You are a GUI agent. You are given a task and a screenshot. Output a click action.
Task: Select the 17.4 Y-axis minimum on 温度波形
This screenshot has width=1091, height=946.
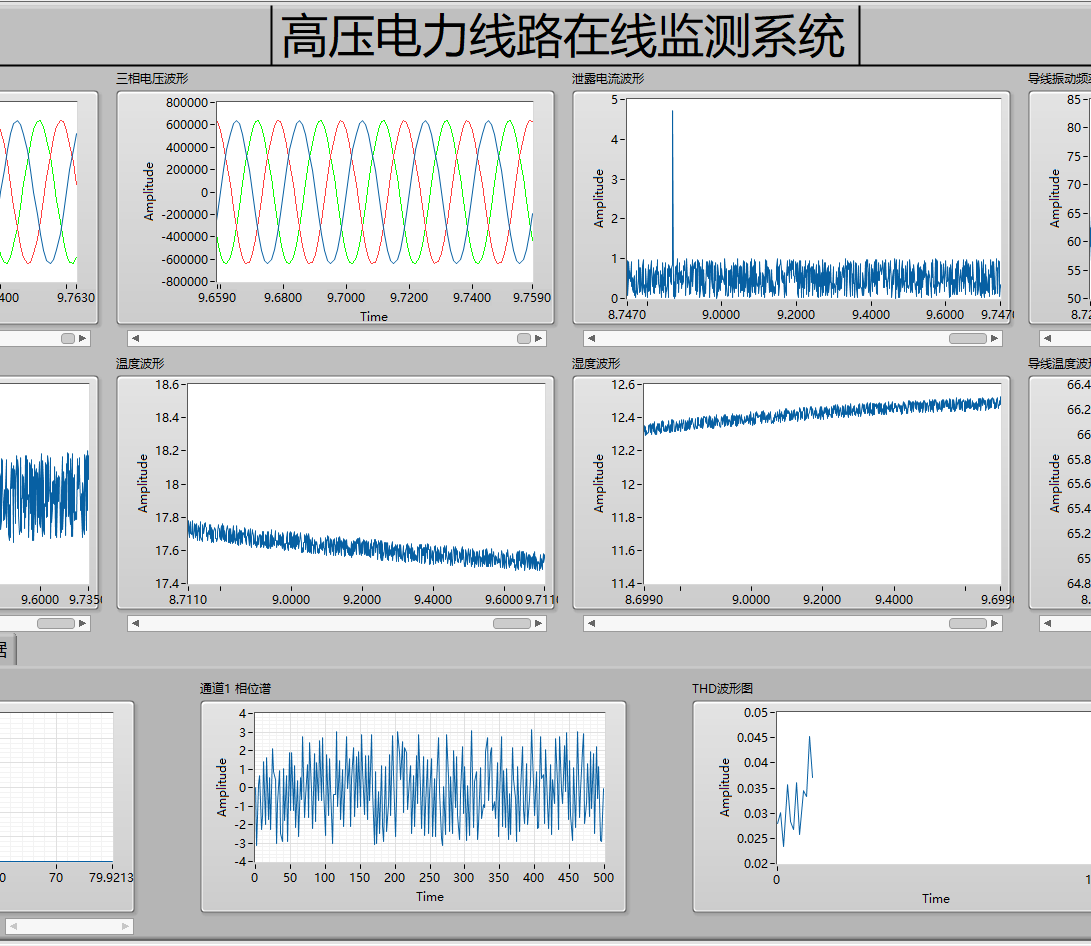(x=167, y=584)
